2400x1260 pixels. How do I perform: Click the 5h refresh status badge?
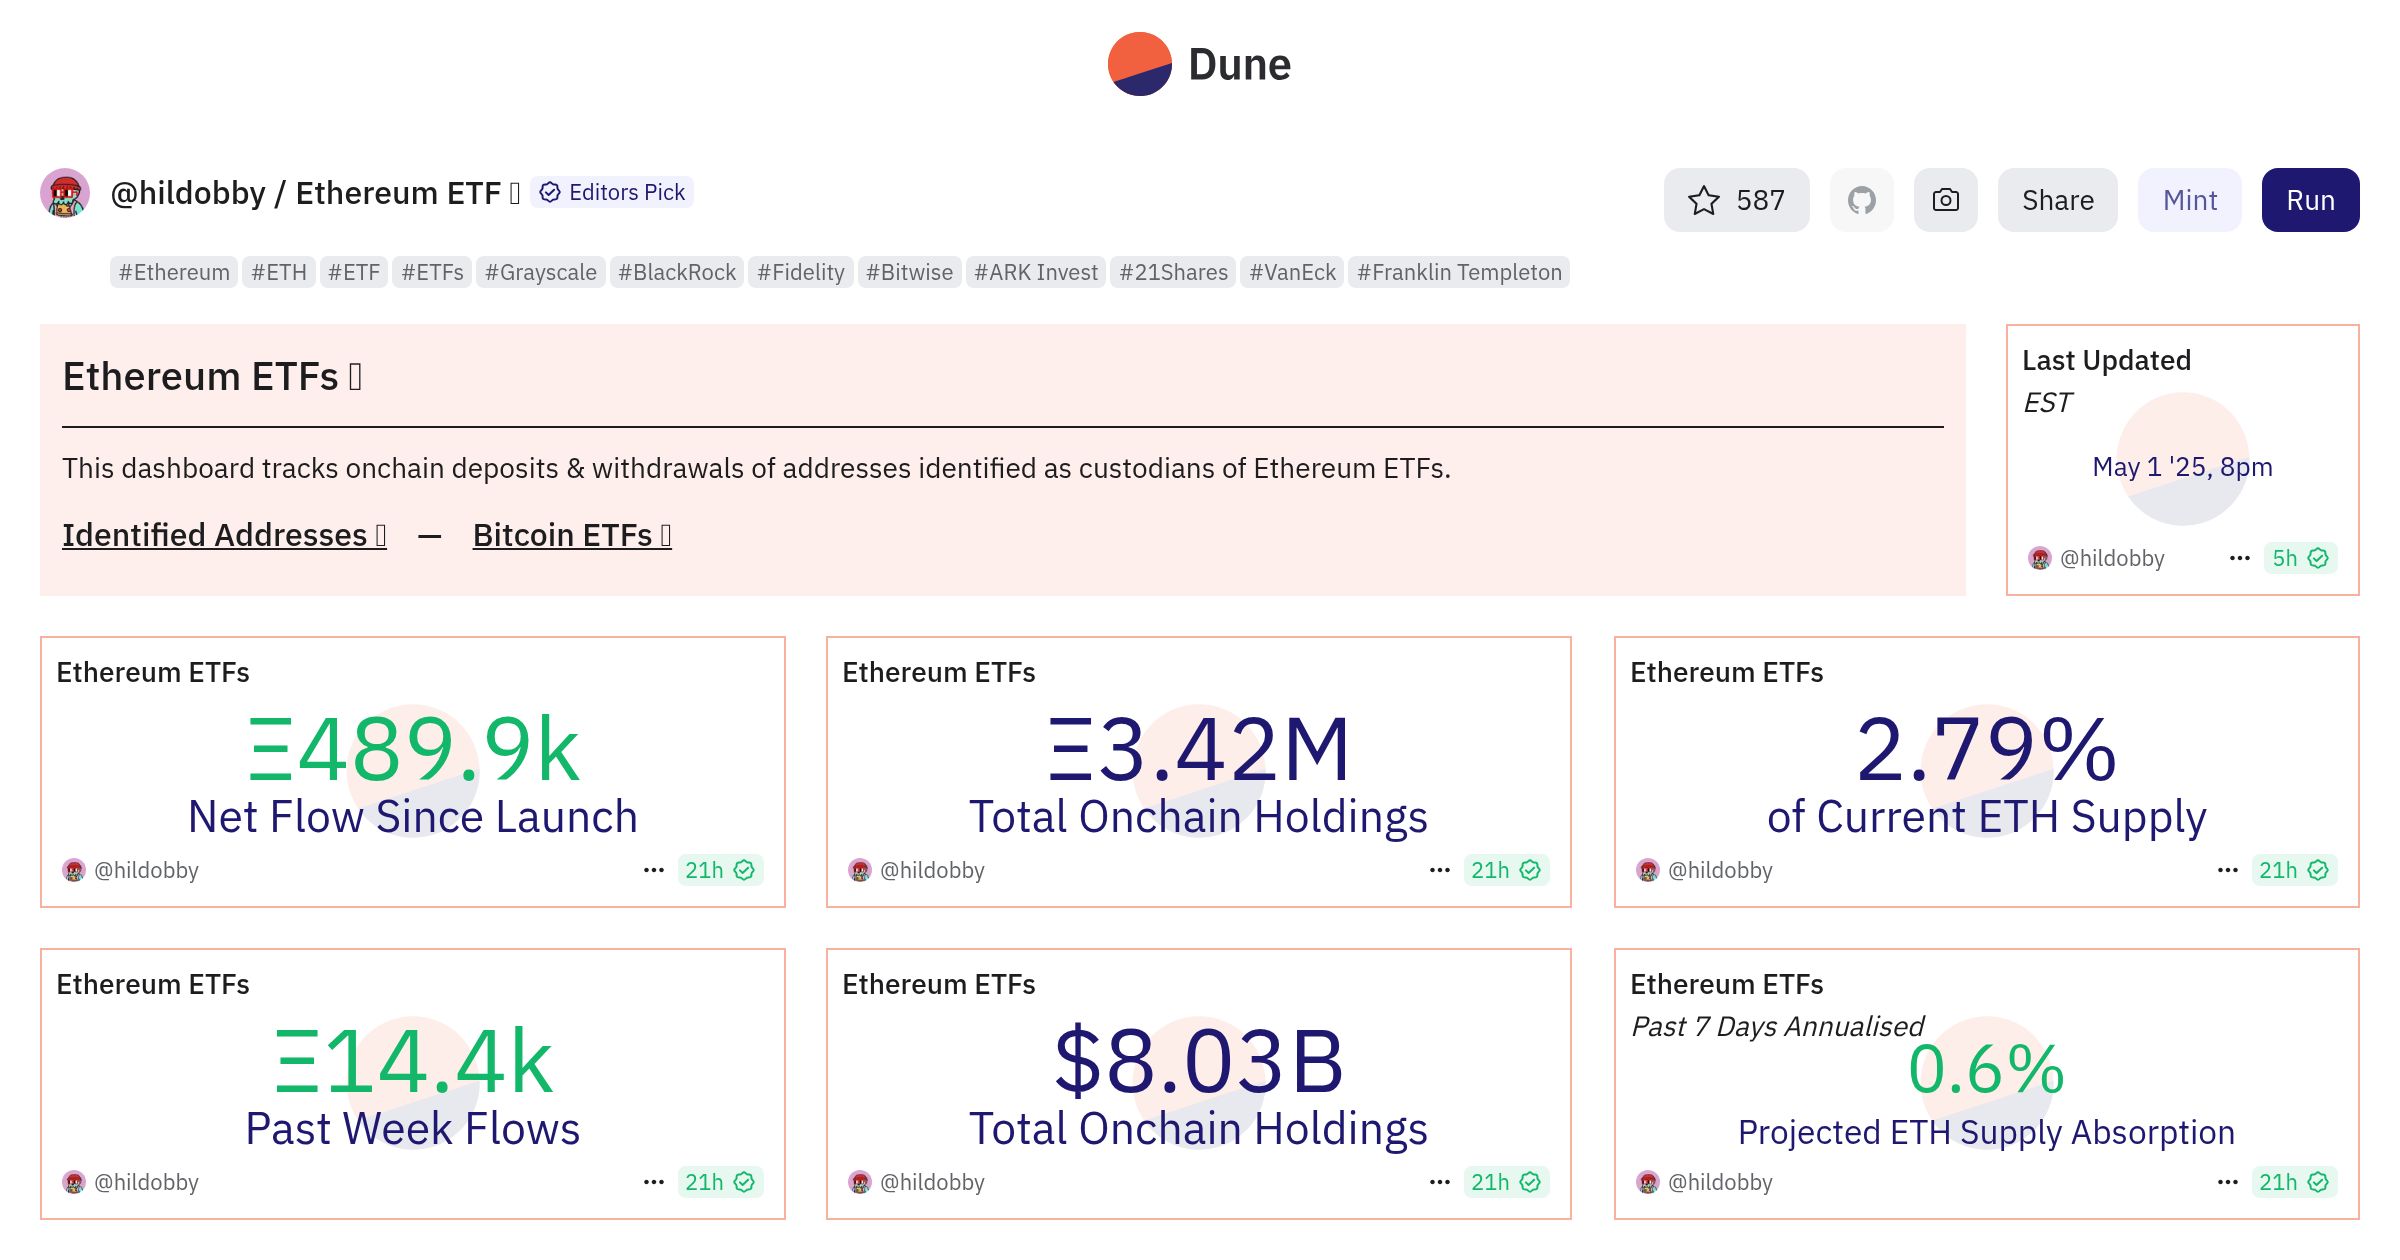[2300, 558]
